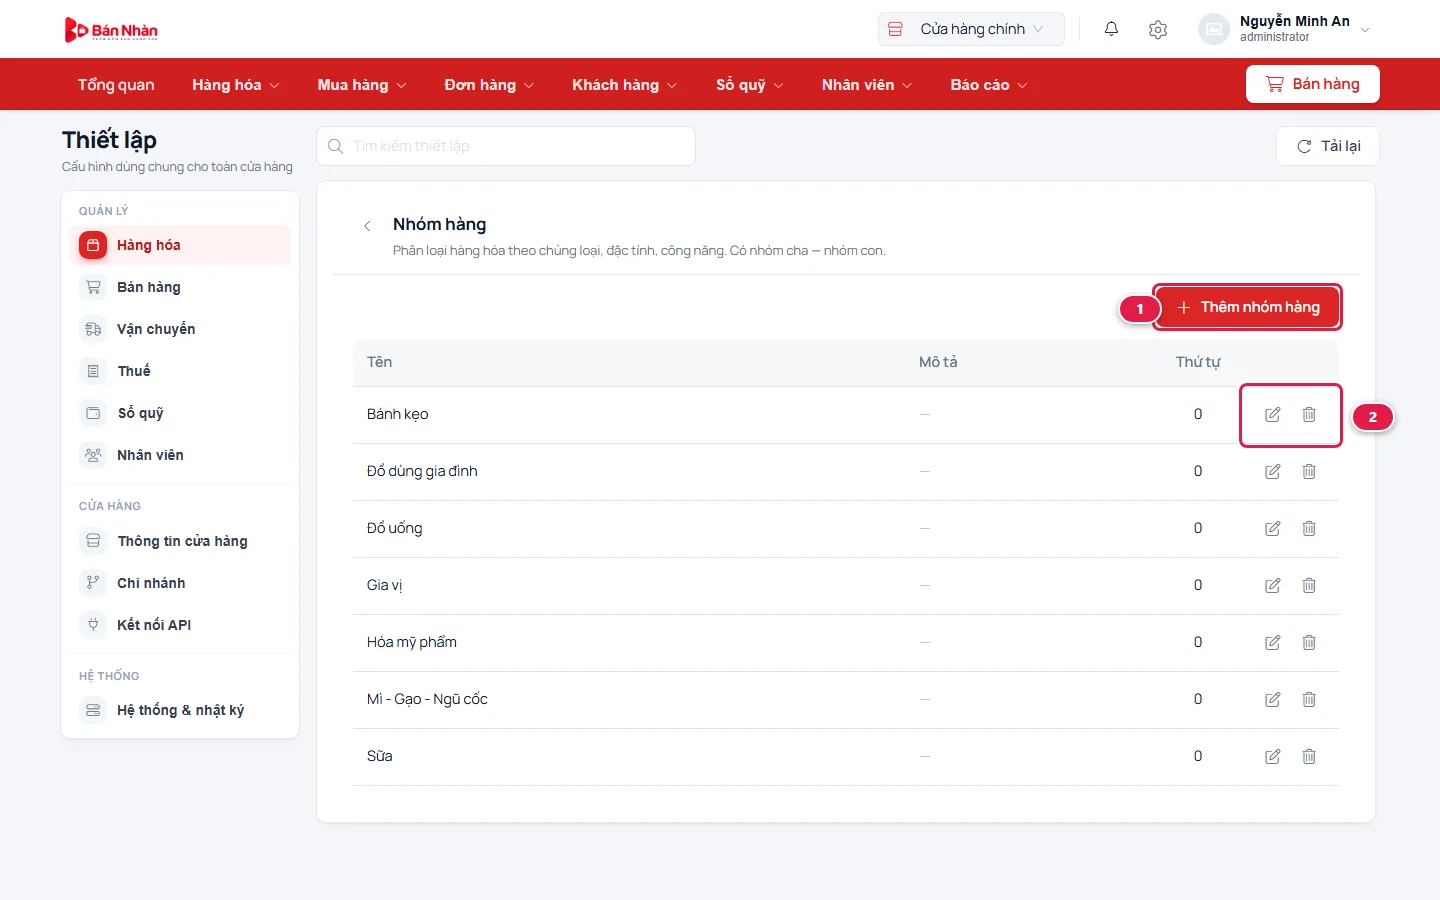1440x900 pixels.
Task: Click the Bán Nhàn logo
Action: [111, 30]
